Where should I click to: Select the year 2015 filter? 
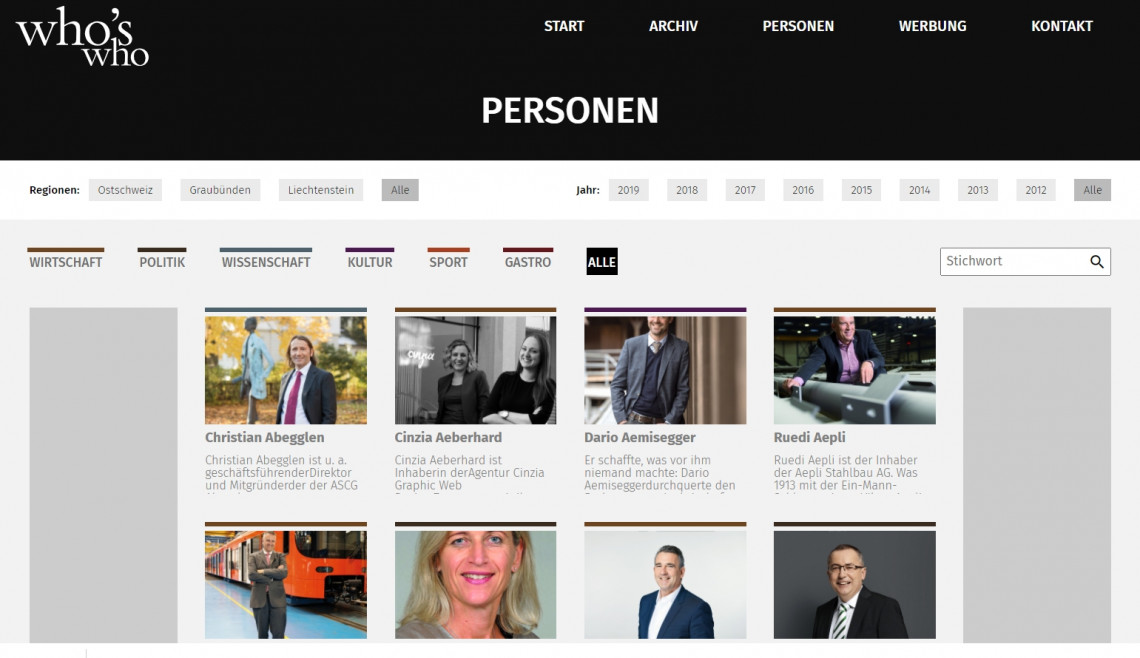[x=861, y=190]
